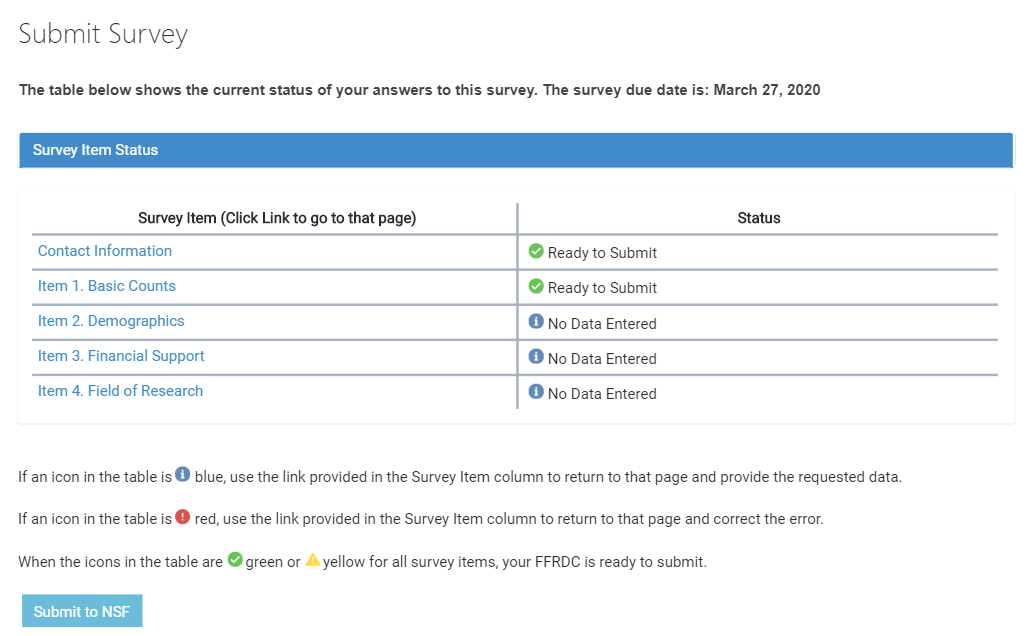Navigate to Item 3. Financial Support

pos(121,356)
